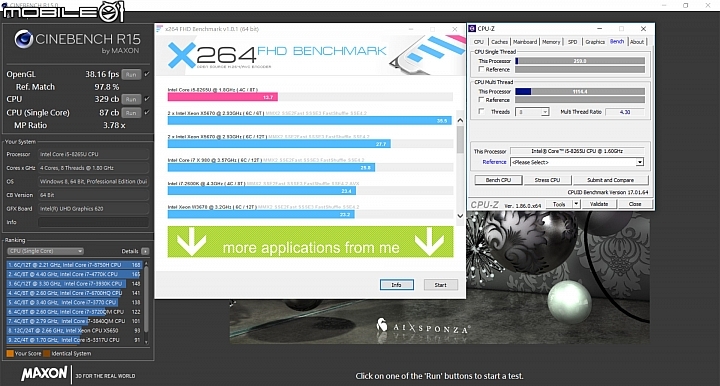
Task: Click the Cinebench Info field
Action: pyautogui.click(x=93, y=222)
